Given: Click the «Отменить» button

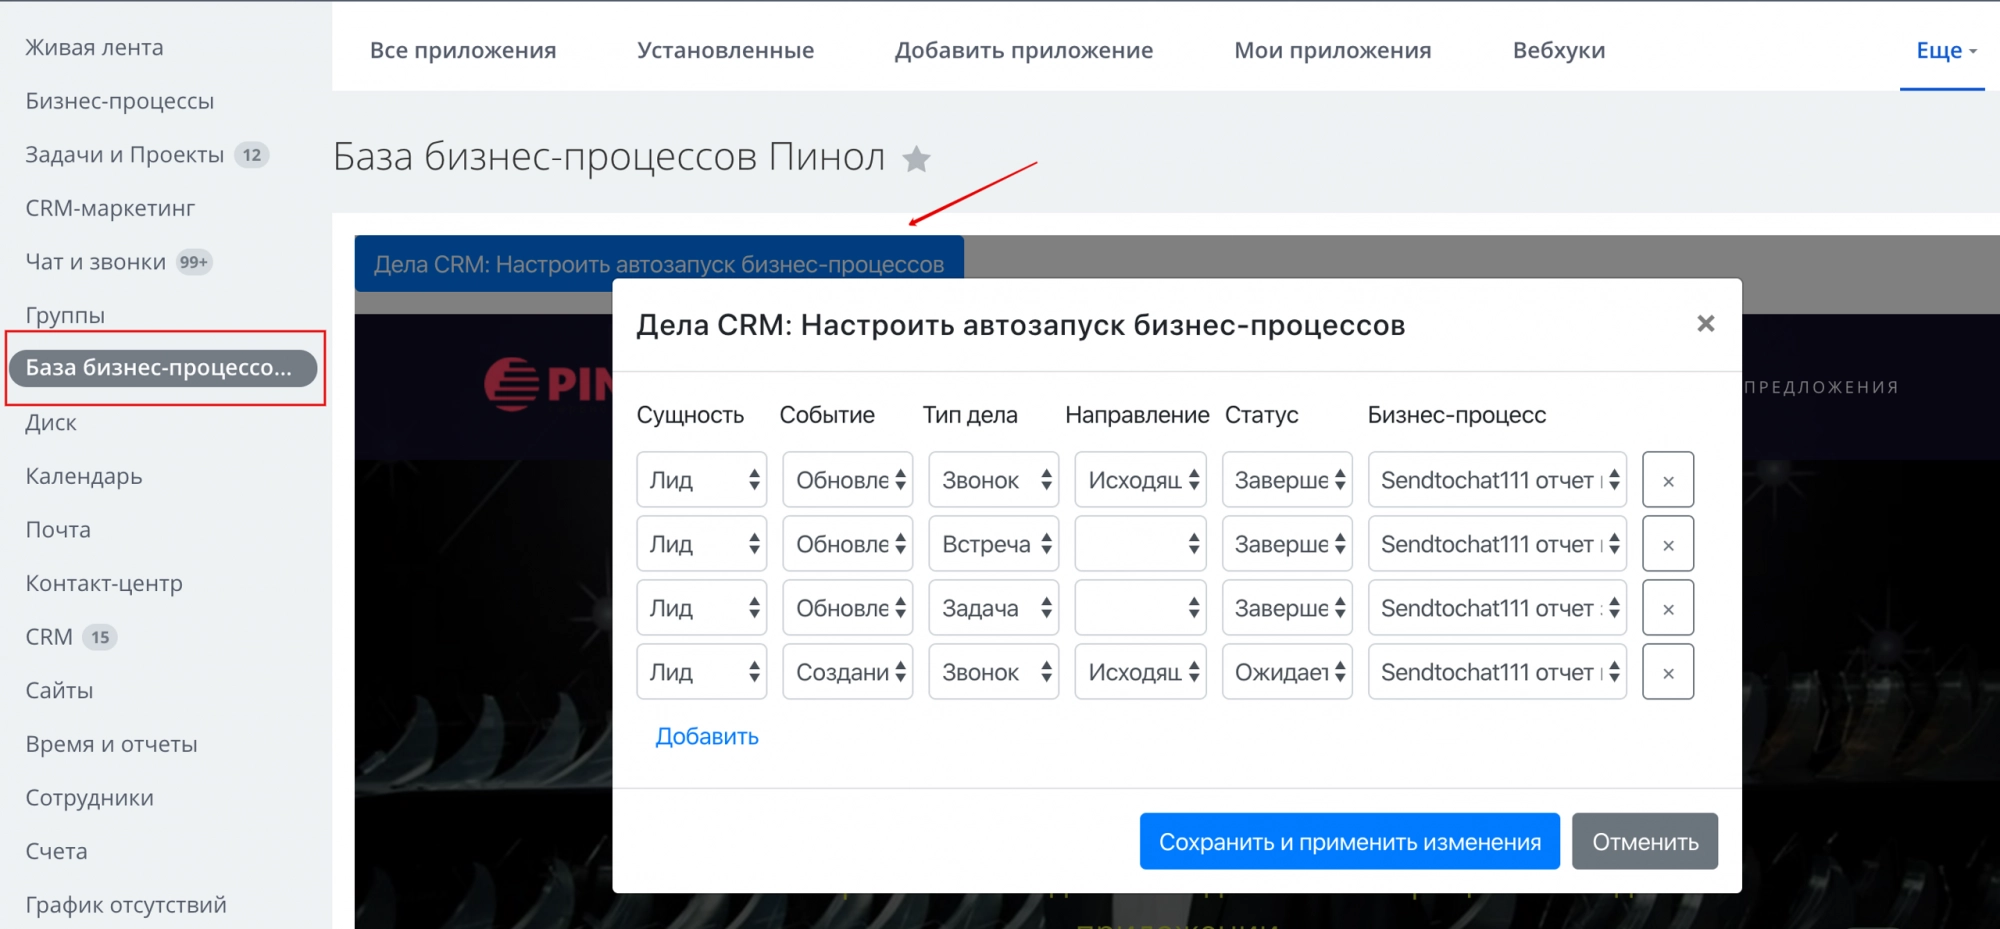Looking at the screenshot, I should [1645, 841].
